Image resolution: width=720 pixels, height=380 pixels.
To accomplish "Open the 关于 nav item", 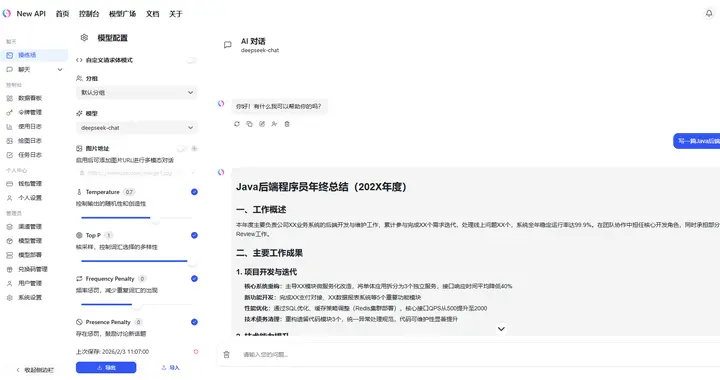I will [x=176, y=14].
